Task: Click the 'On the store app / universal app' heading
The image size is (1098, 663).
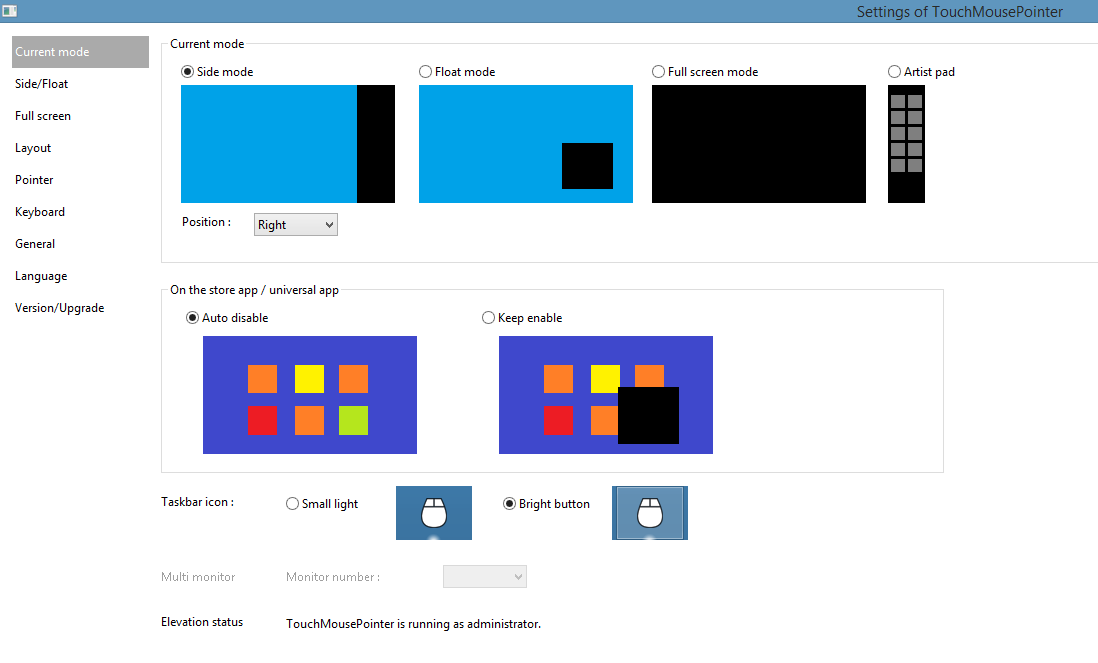Action: [x=254, y=290]
